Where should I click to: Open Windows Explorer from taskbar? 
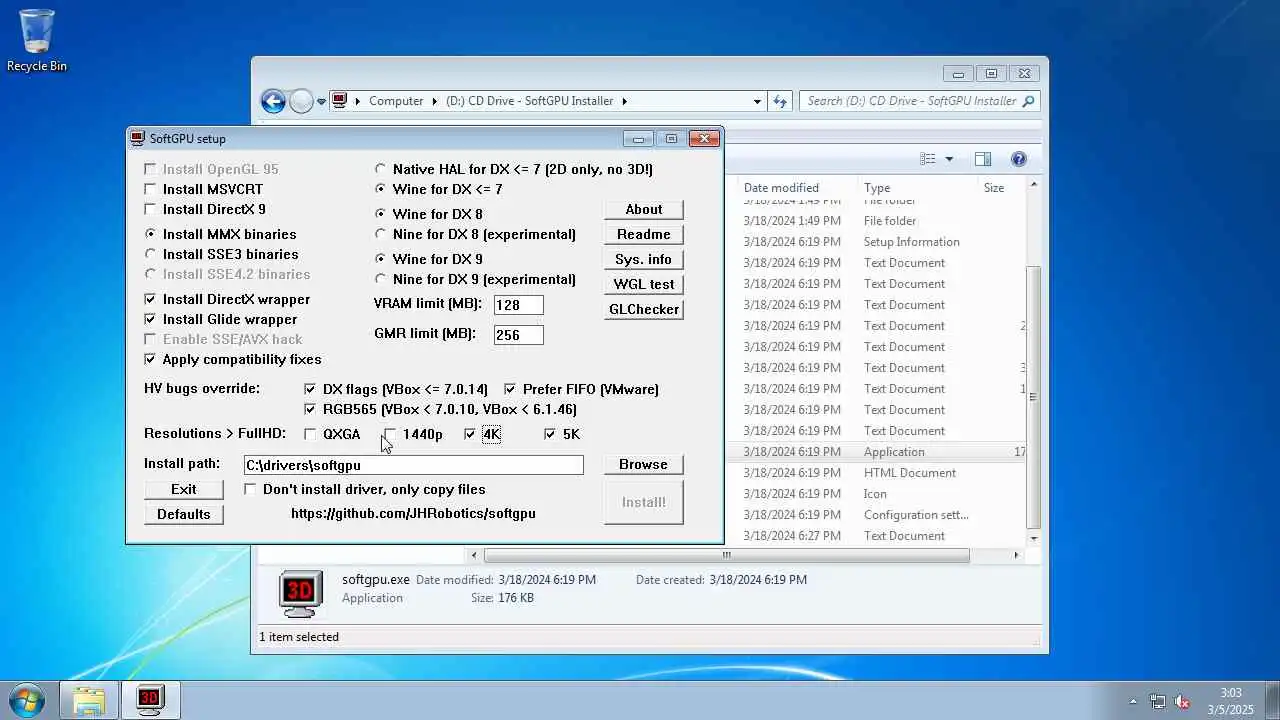pos(88,700)
